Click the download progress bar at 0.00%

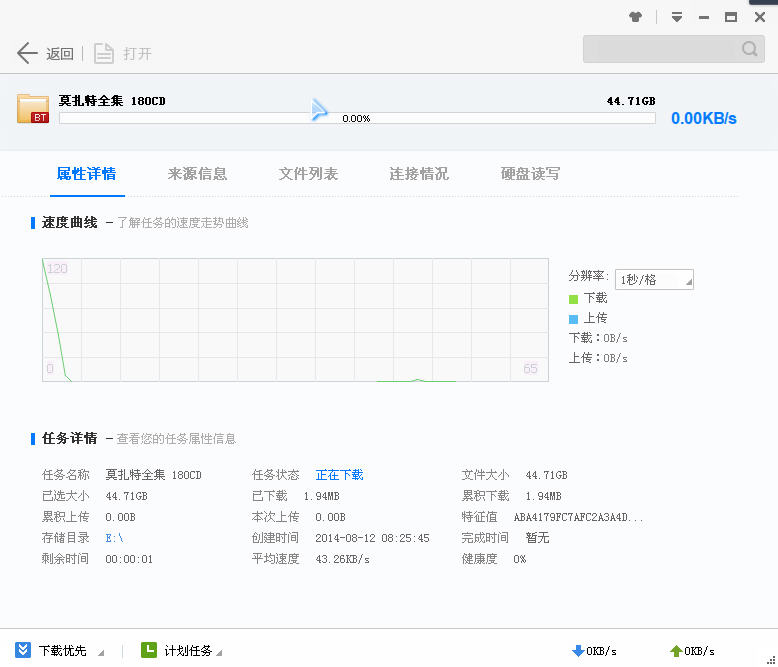click(x=357, y=118)
